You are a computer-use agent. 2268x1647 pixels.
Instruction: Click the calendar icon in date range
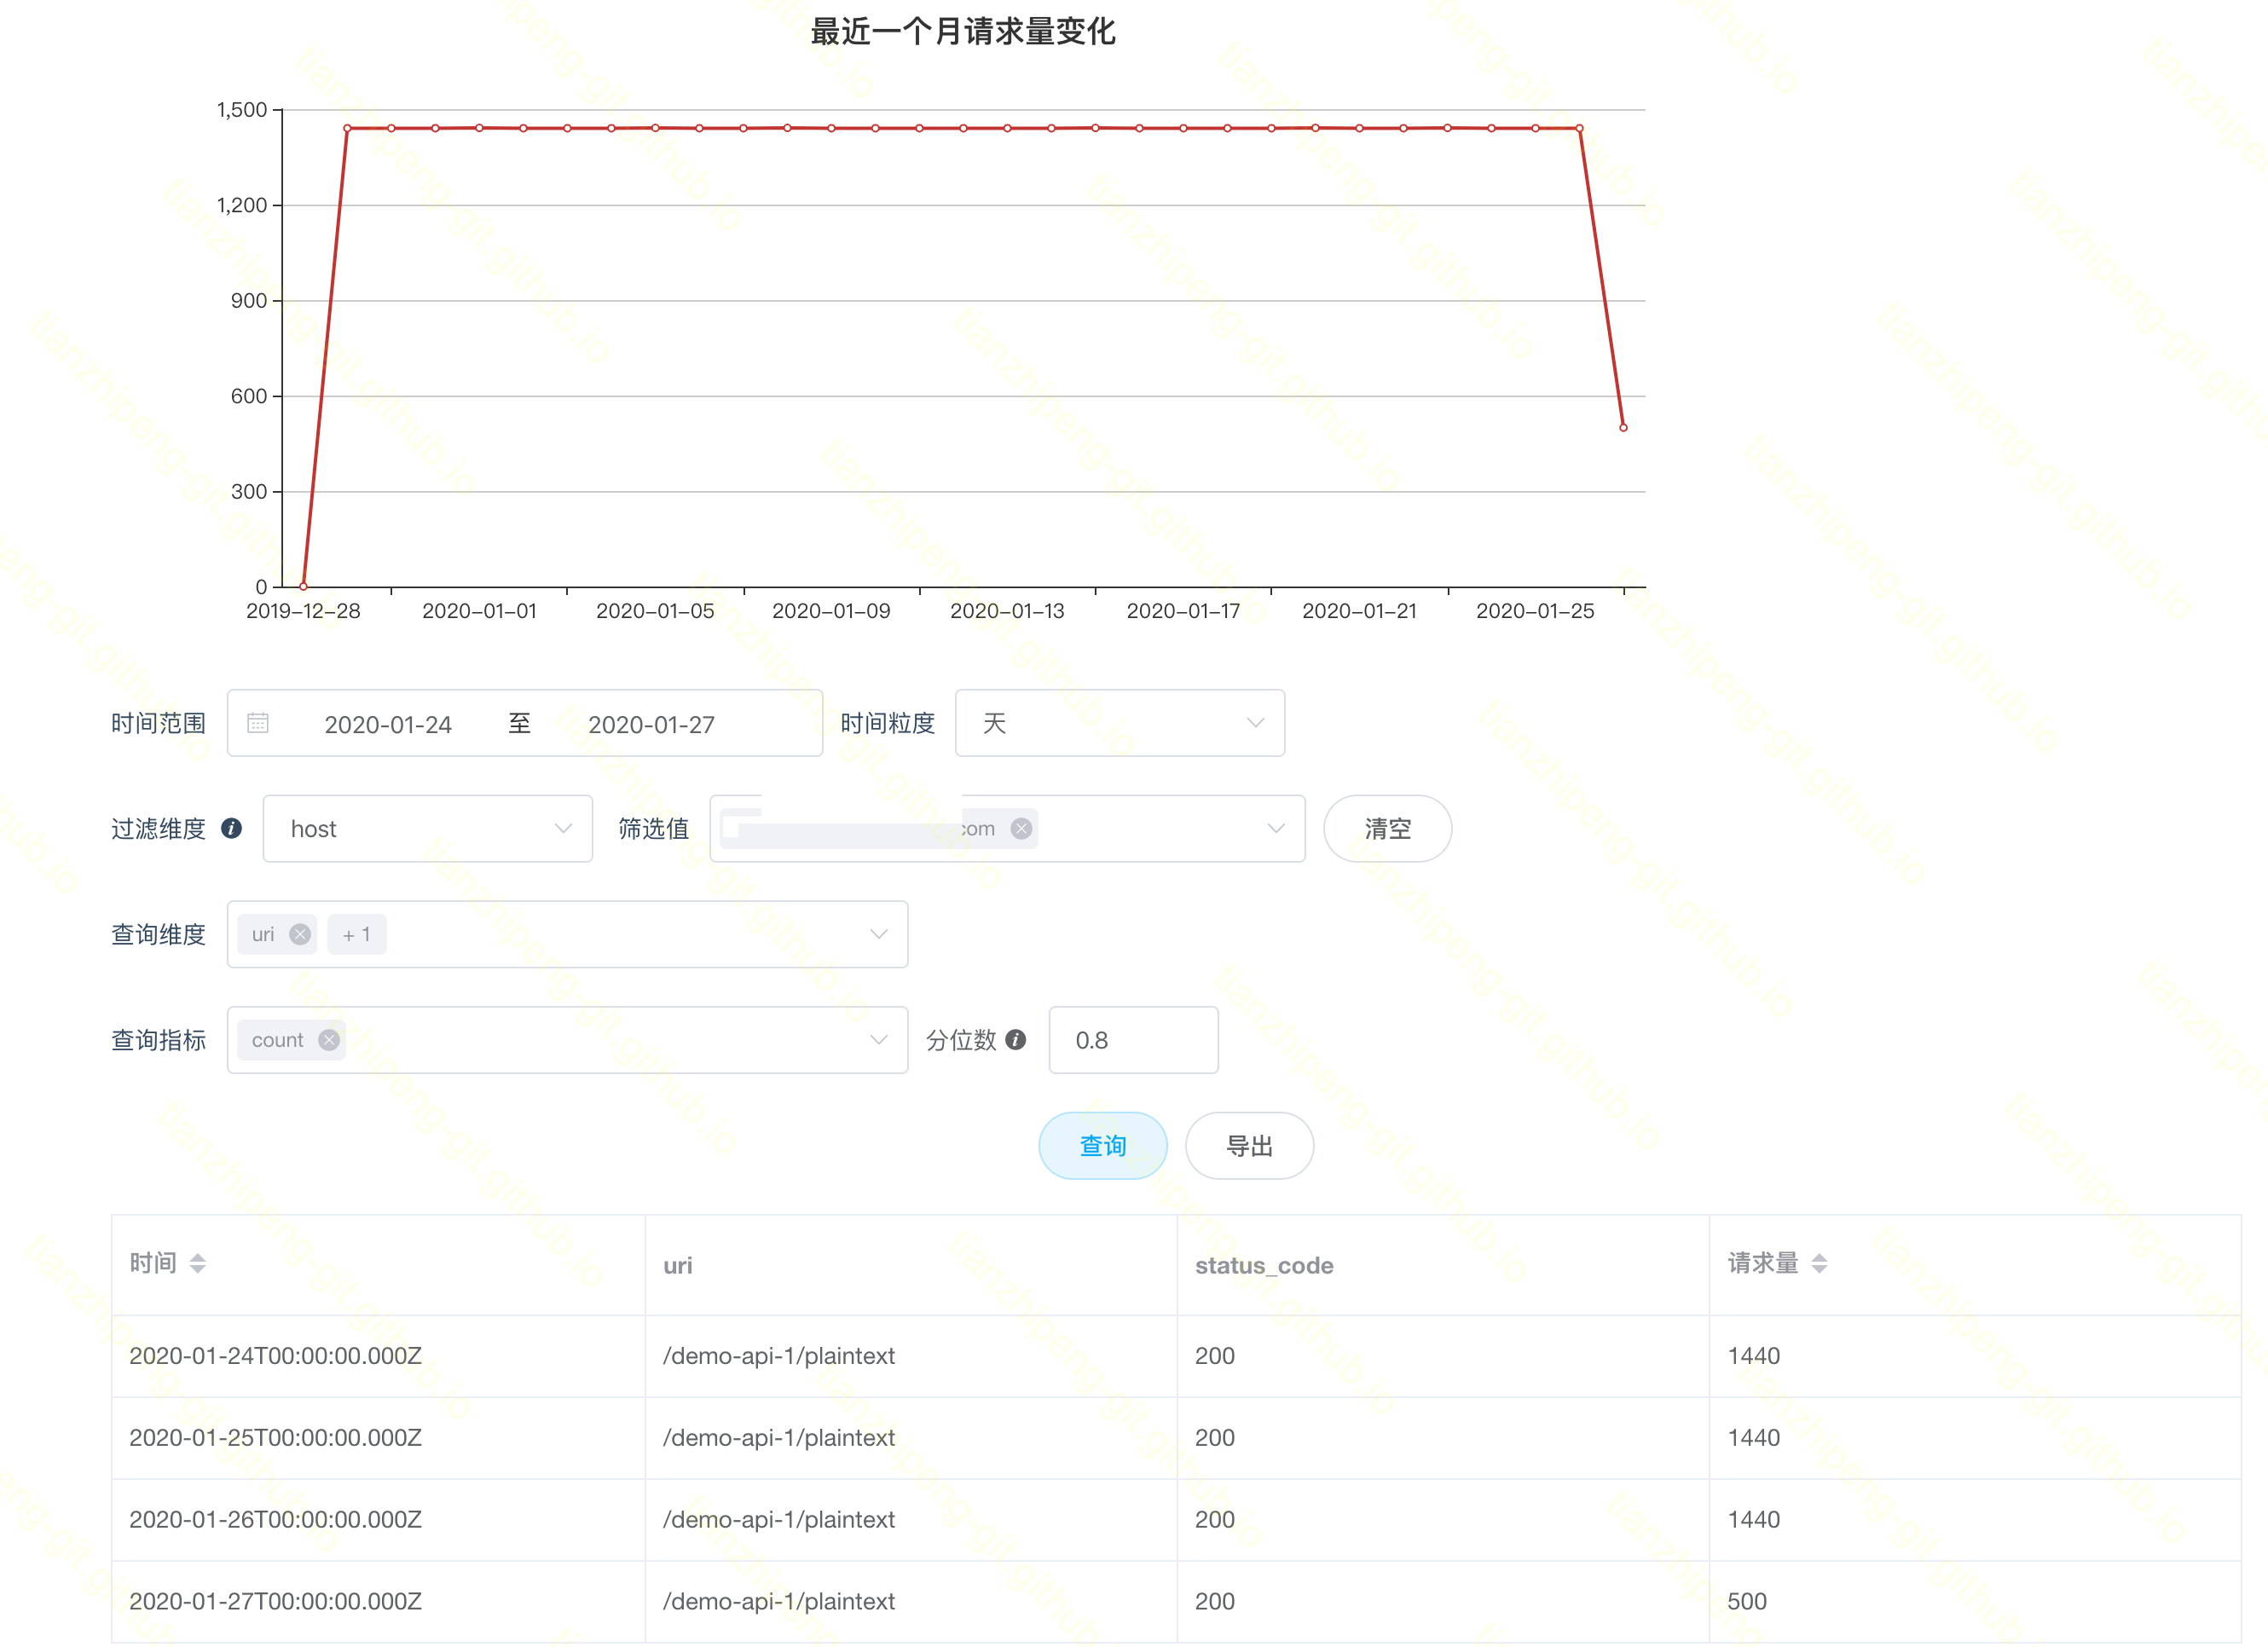click(258, 723)
